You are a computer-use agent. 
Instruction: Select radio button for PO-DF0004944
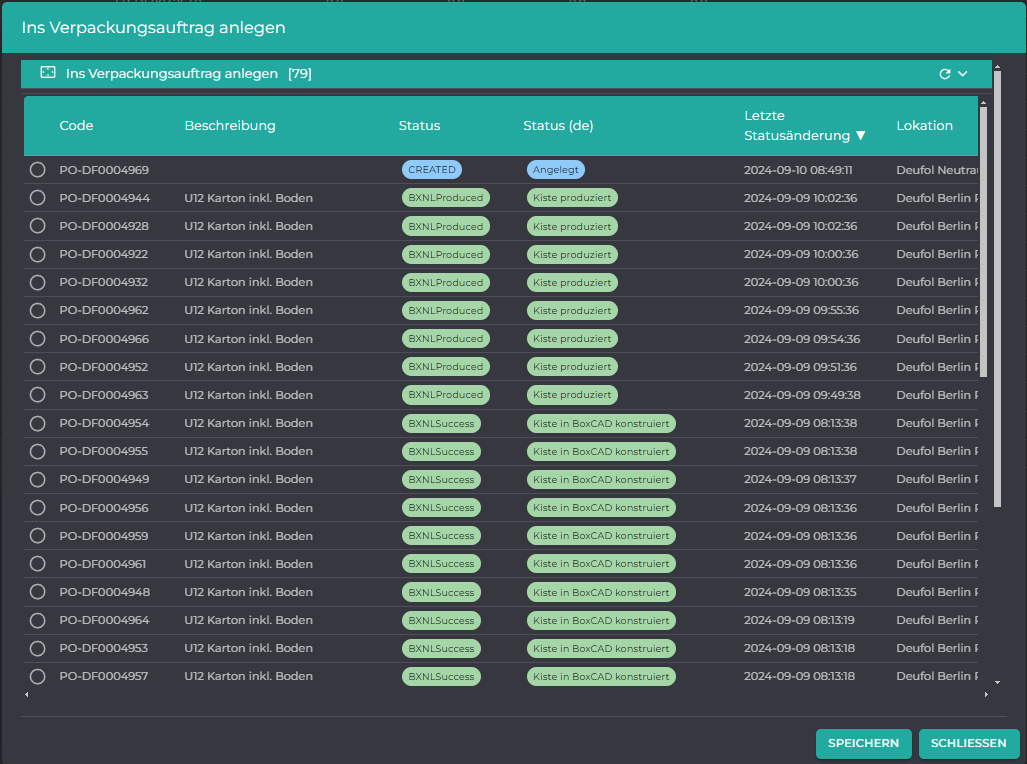pos(37,198)
